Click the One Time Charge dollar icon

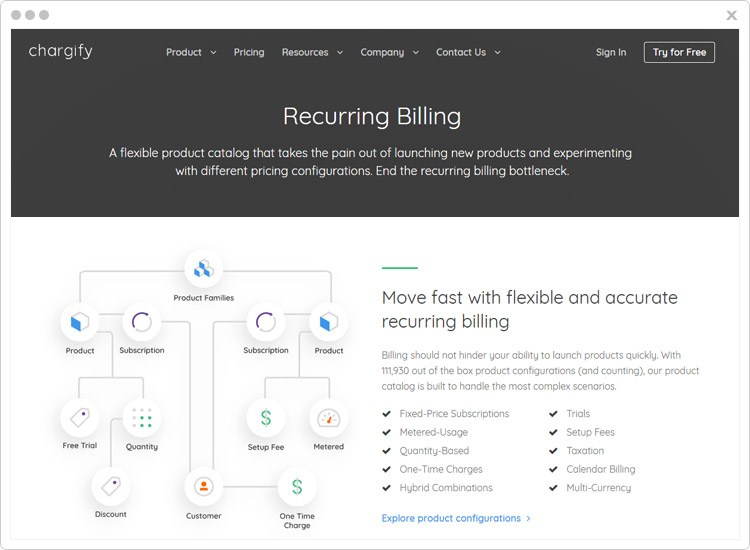(297, 486)
